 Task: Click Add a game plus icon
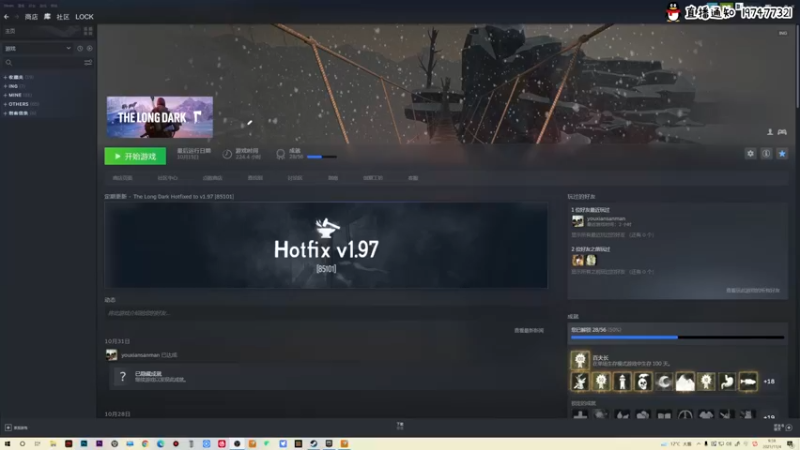point(8,428)
